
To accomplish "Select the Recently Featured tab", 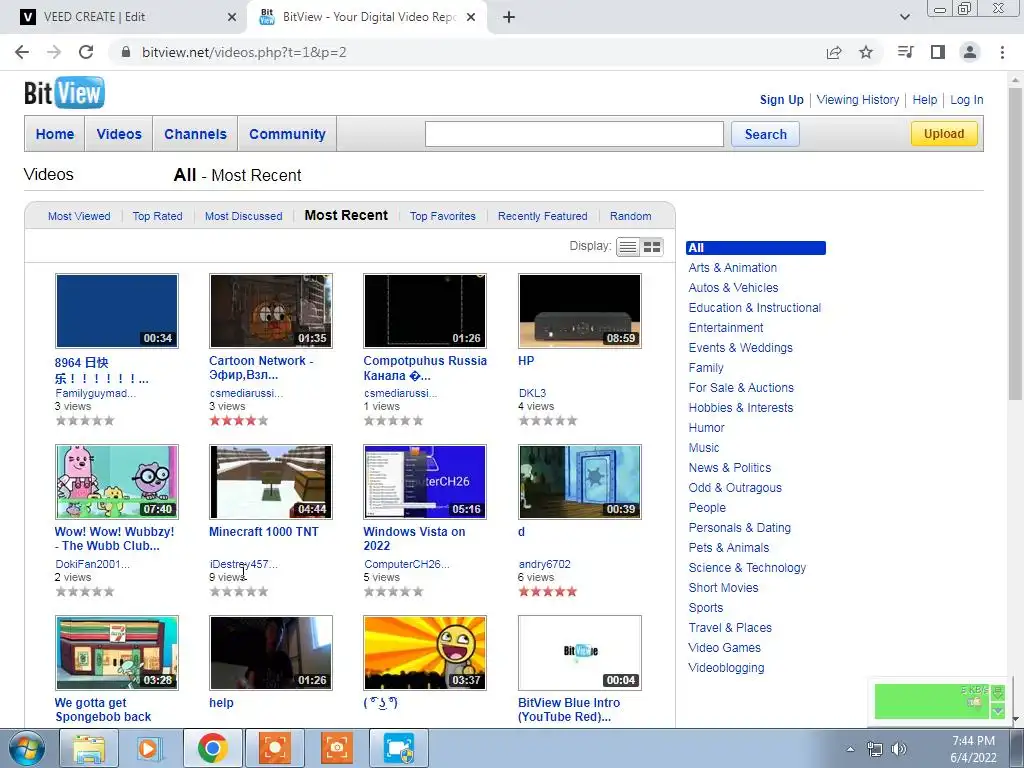I will (x=543, y=216).
